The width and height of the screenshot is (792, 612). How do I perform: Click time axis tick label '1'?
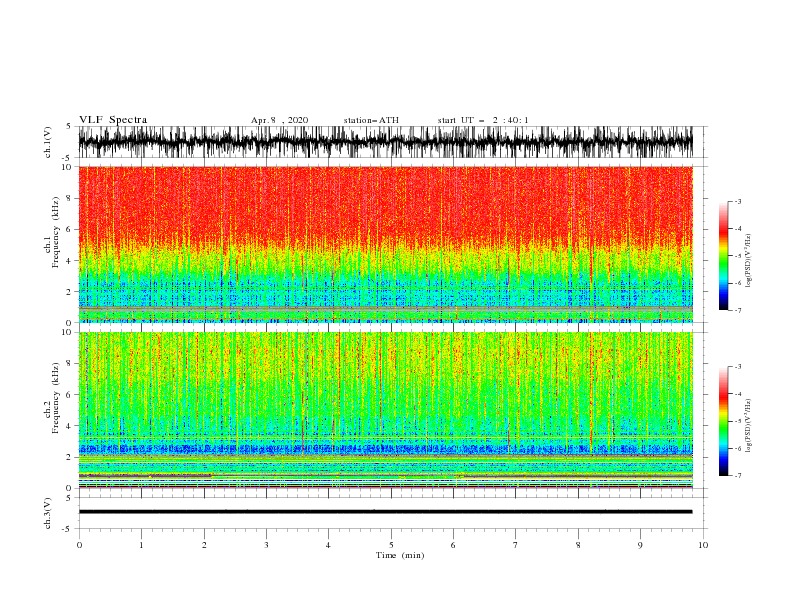pyautogui.click(x=141, y=545)
